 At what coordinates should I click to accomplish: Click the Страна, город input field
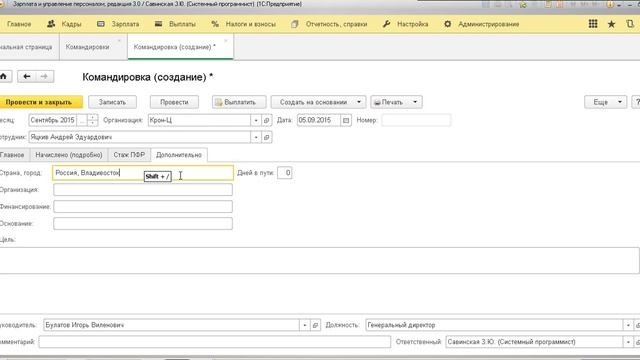[x=143, y=173]
